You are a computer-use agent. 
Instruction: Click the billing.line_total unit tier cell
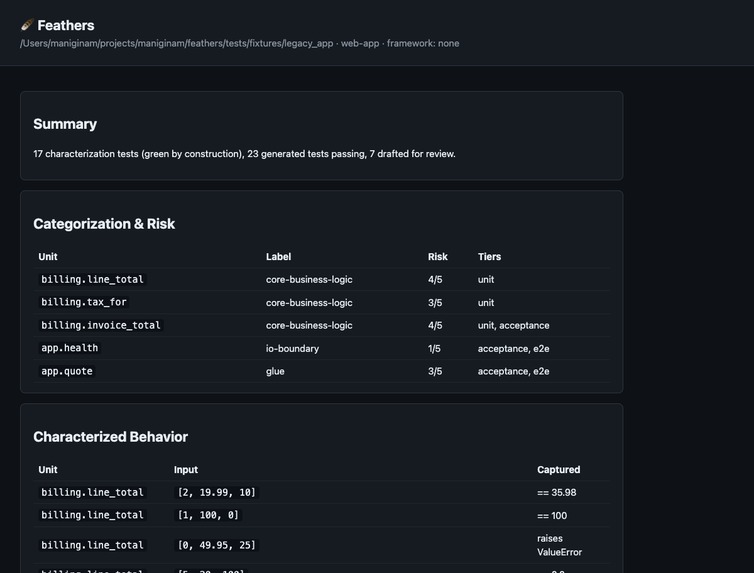(x=486, y=279)
